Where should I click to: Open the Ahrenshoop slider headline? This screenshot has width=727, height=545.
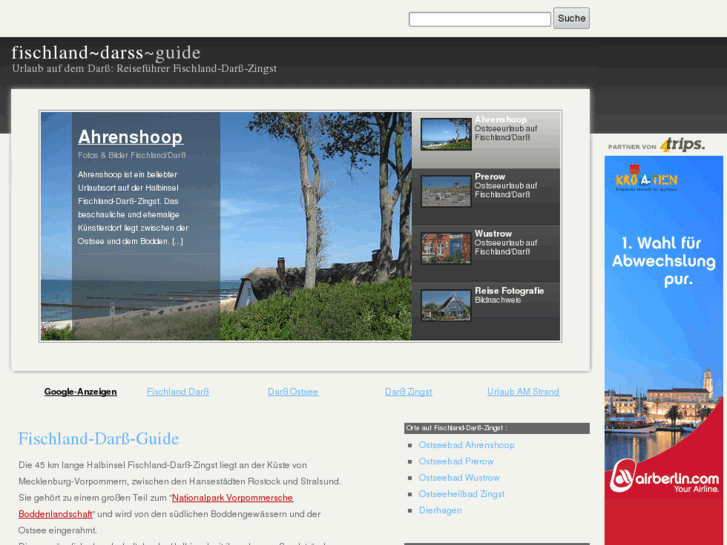pyautogui.click(x=130, y=137)
